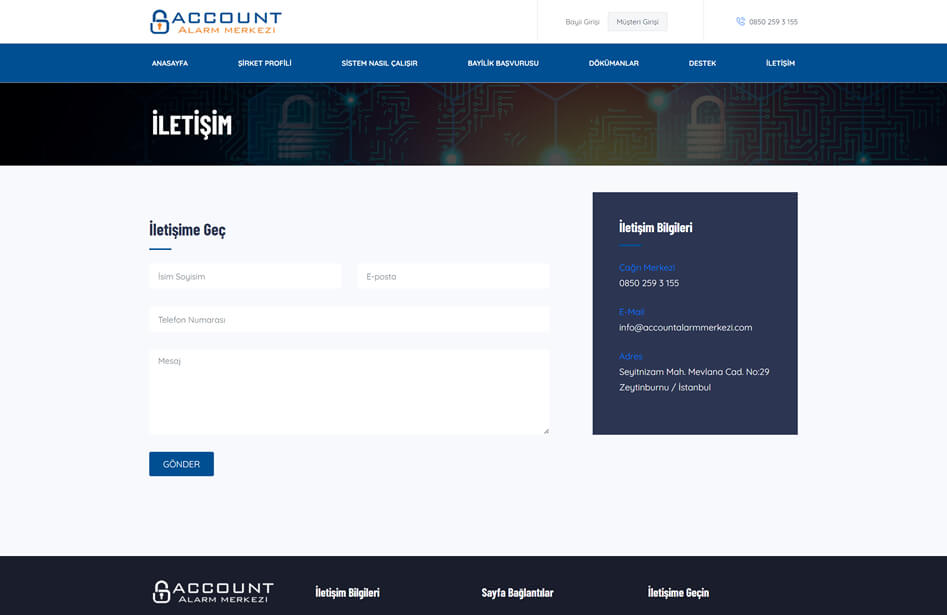Click into the E-posta field
Viewport: 947px width, 615px height.
(453, 276)
